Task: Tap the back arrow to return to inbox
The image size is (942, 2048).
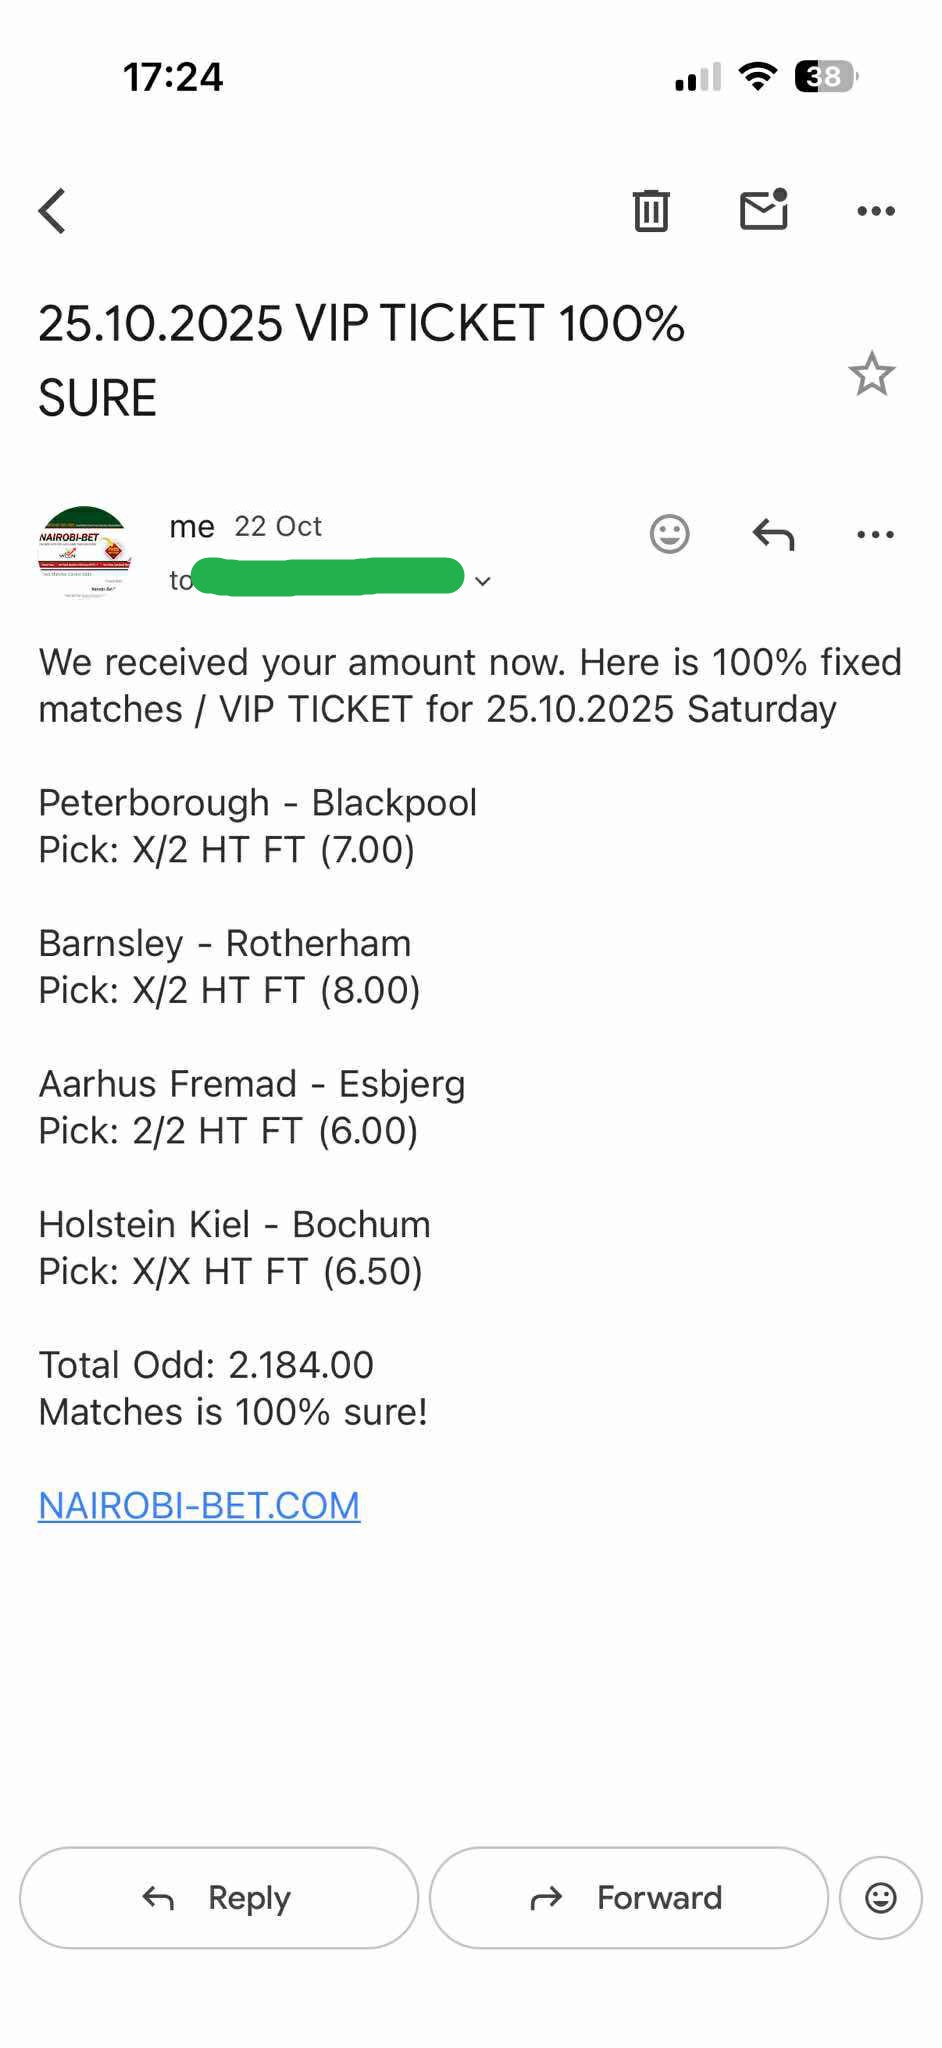Action: 52,210
